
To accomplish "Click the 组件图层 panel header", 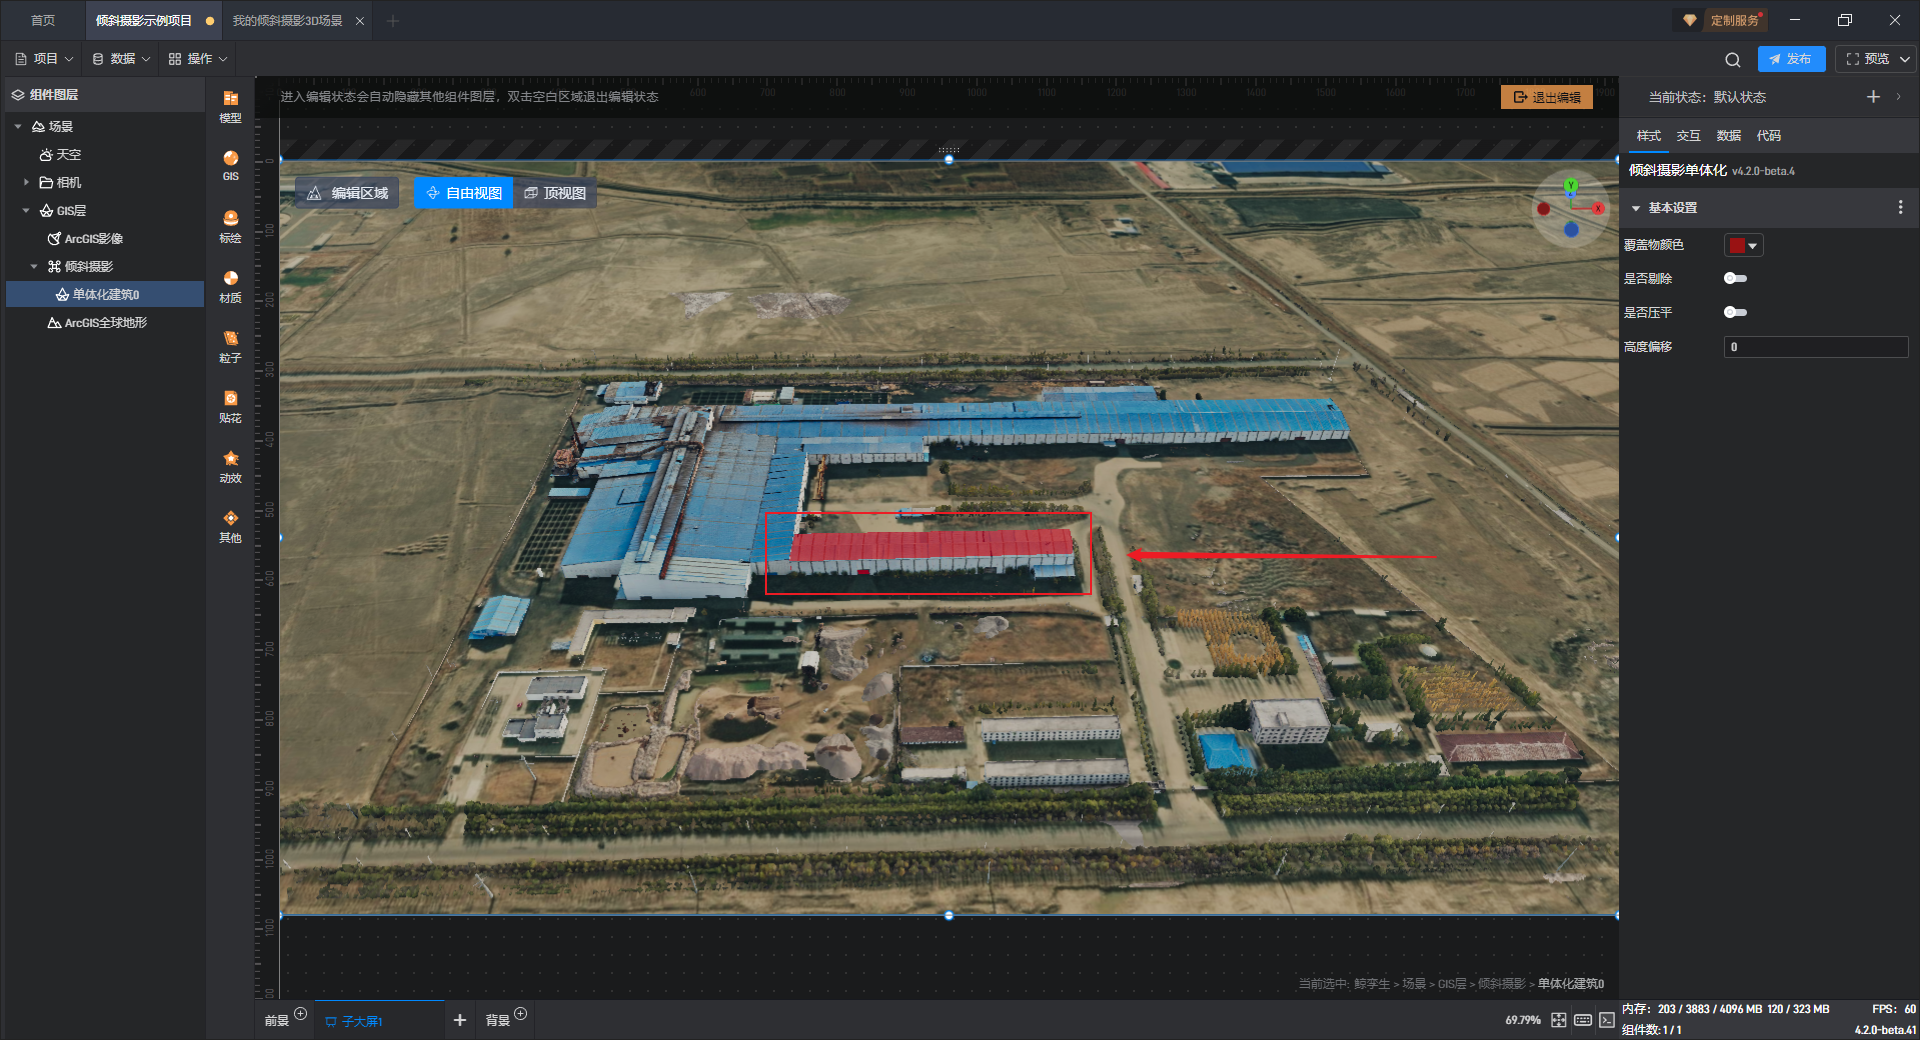I will (x=105, y=95).
